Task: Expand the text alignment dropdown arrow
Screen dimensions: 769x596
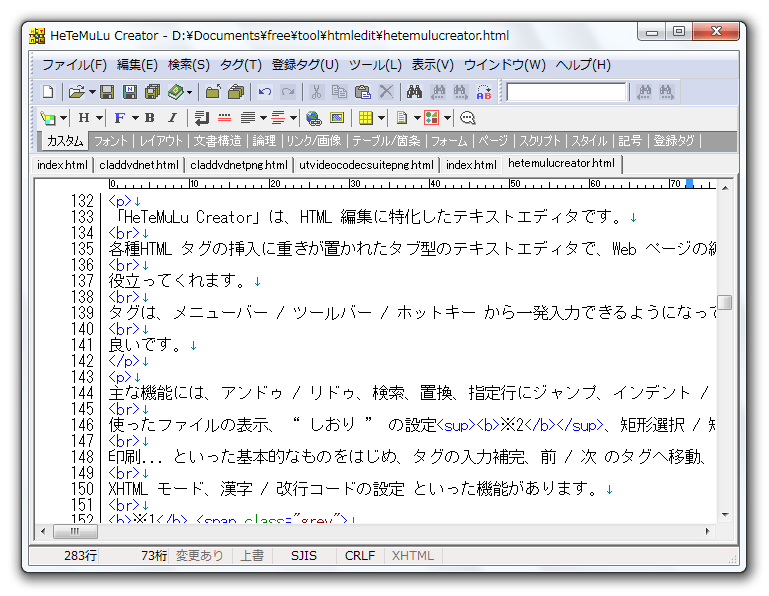Action: (x=263, y=118)
